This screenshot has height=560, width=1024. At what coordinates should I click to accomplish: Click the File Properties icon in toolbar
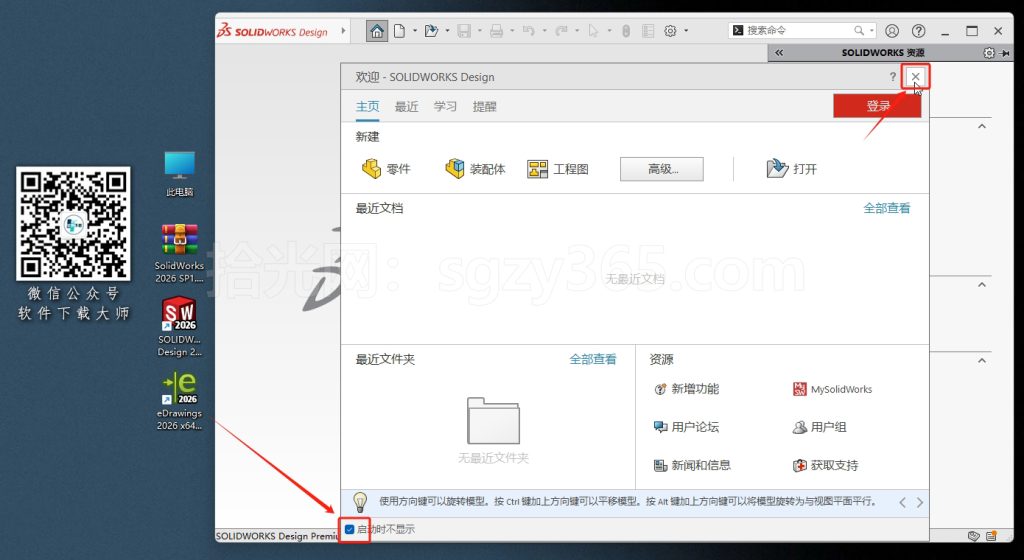click(x=648, y=31)
